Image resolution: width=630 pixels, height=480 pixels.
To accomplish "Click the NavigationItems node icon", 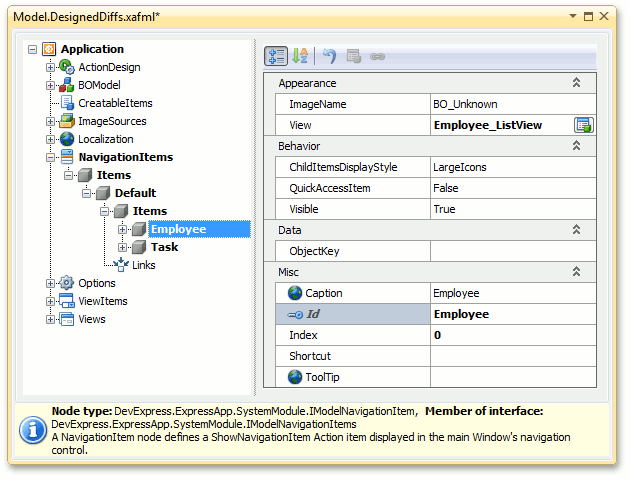I will pyautogui.click(x=67, y=157).
